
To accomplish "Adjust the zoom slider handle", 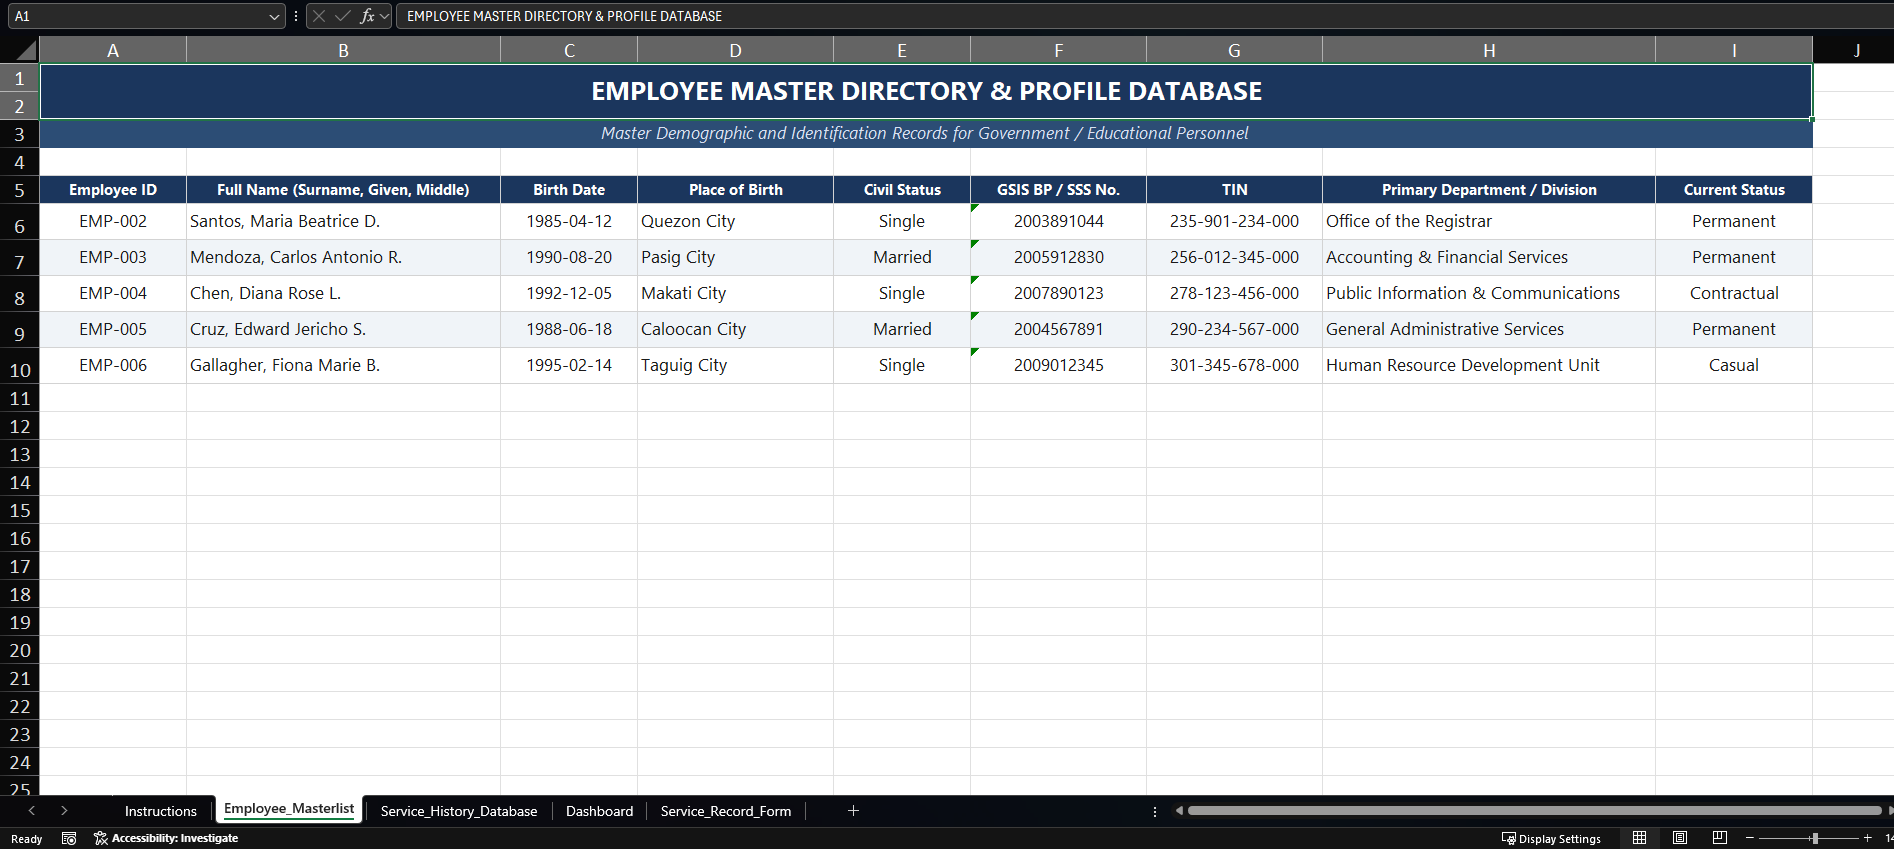I will click(x=1814, y=838).
